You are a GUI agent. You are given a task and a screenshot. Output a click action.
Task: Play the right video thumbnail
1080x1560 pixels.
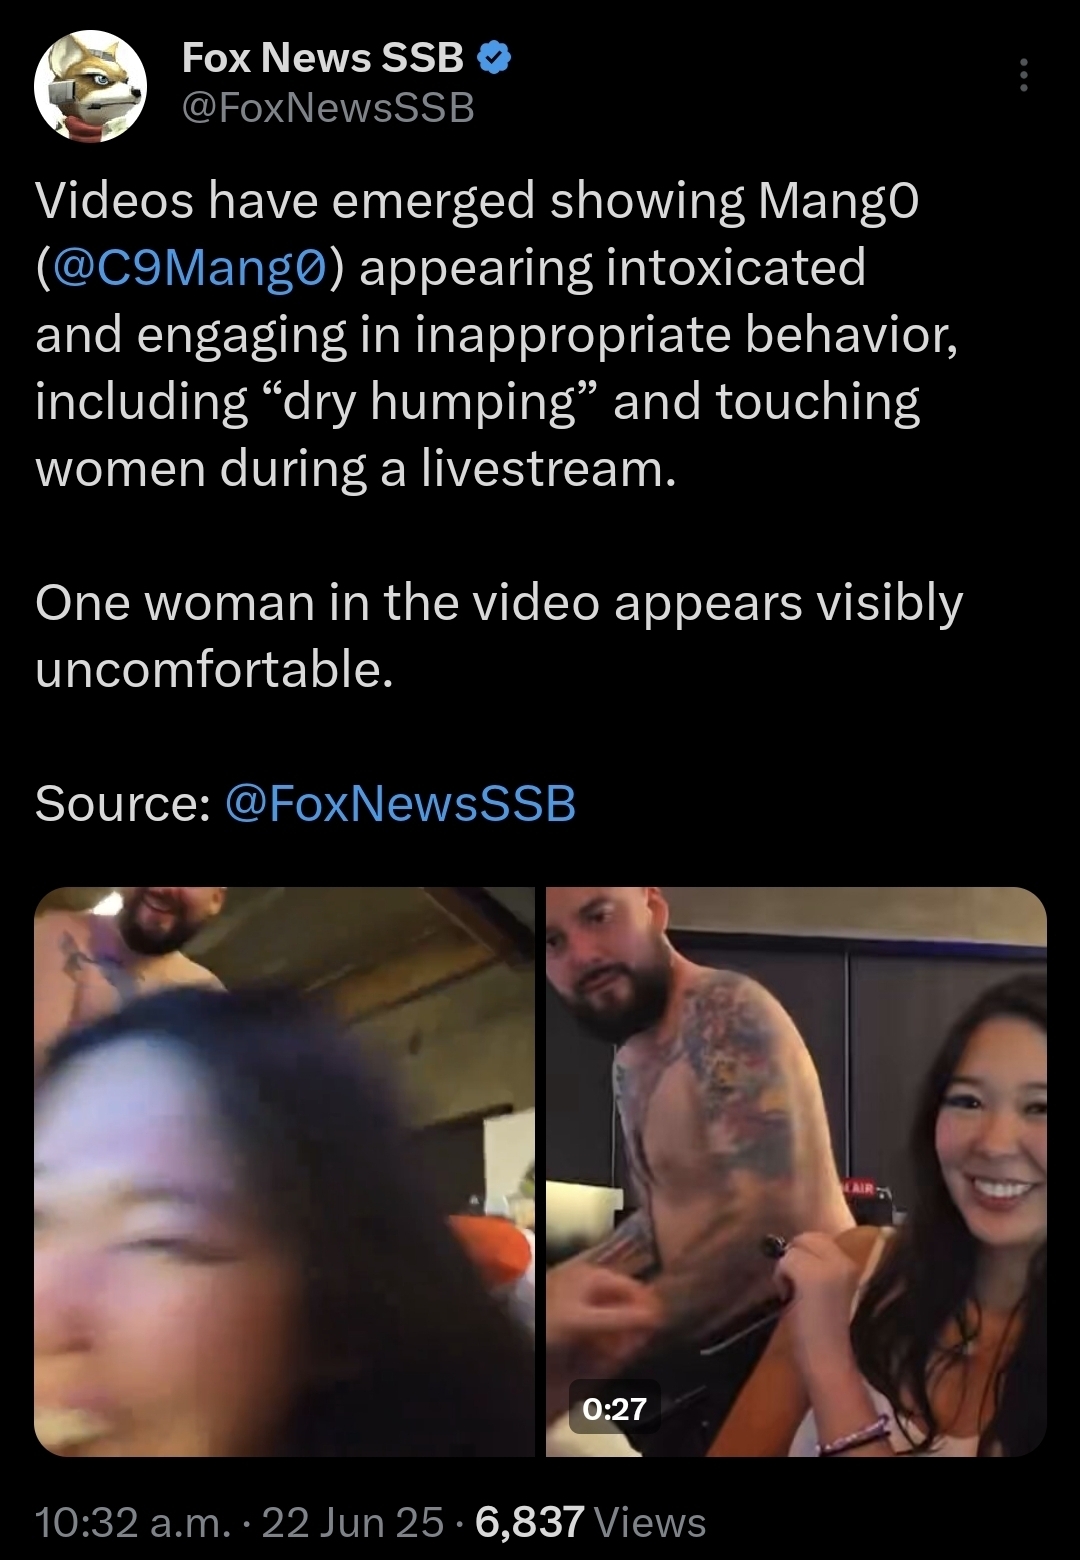796,1171
